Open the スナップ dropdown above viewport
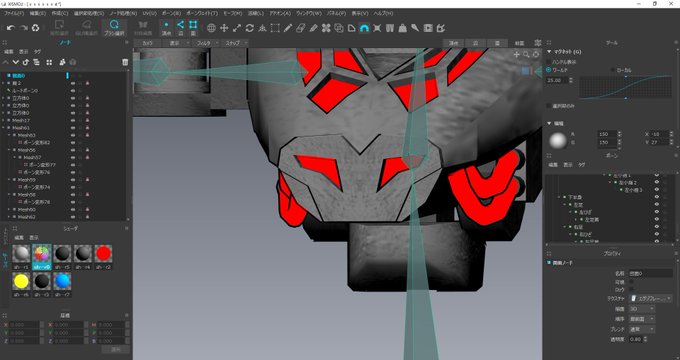The height and width of the screenshot is (360, 680). tap(236, 43)
